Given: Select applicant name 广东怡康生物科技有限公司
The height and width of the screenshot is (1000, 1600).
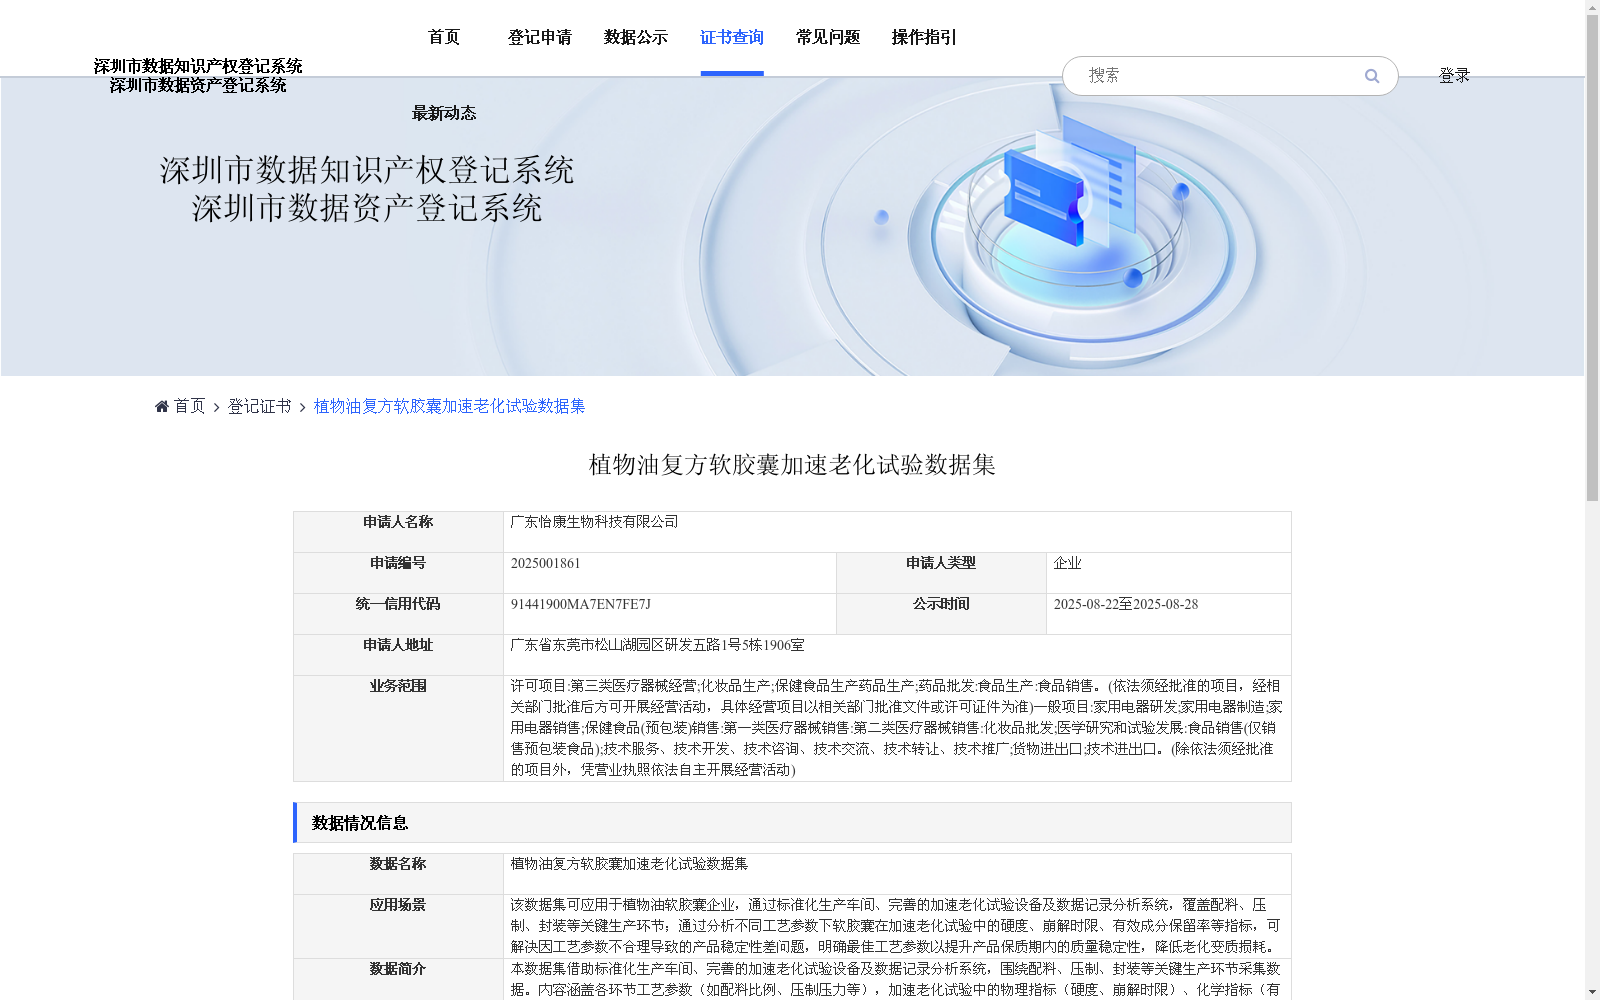Looking at the screenshot, I should point(594,522).
